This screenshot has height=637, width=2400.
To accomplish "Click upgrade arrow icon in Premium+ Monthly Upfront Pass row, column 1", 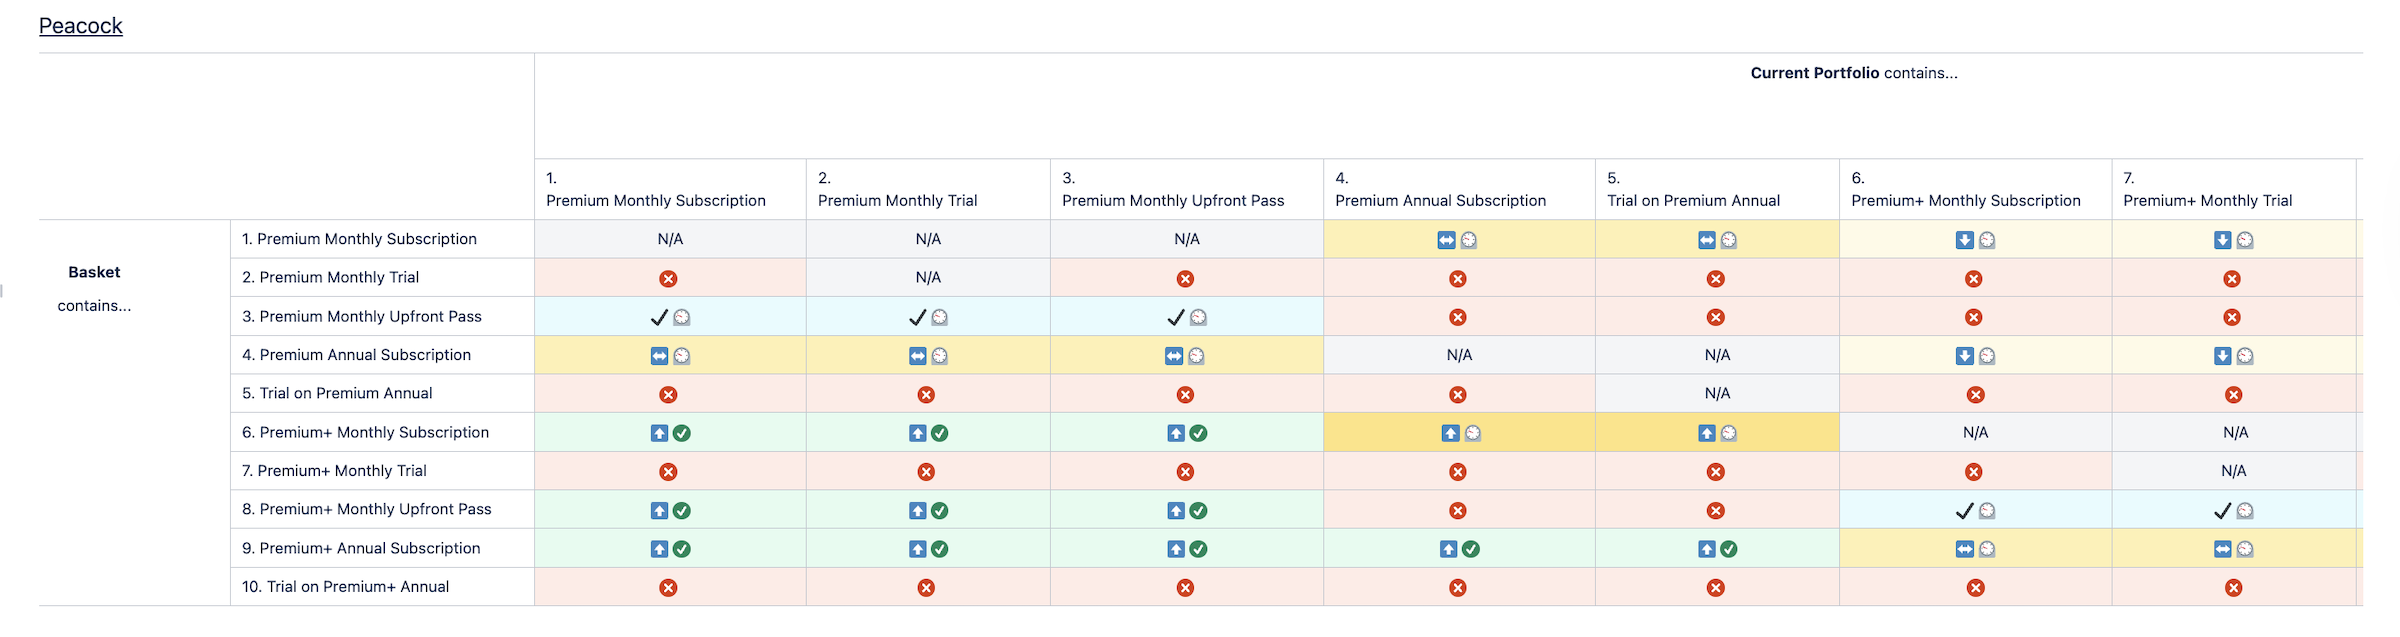I will 659,511.
